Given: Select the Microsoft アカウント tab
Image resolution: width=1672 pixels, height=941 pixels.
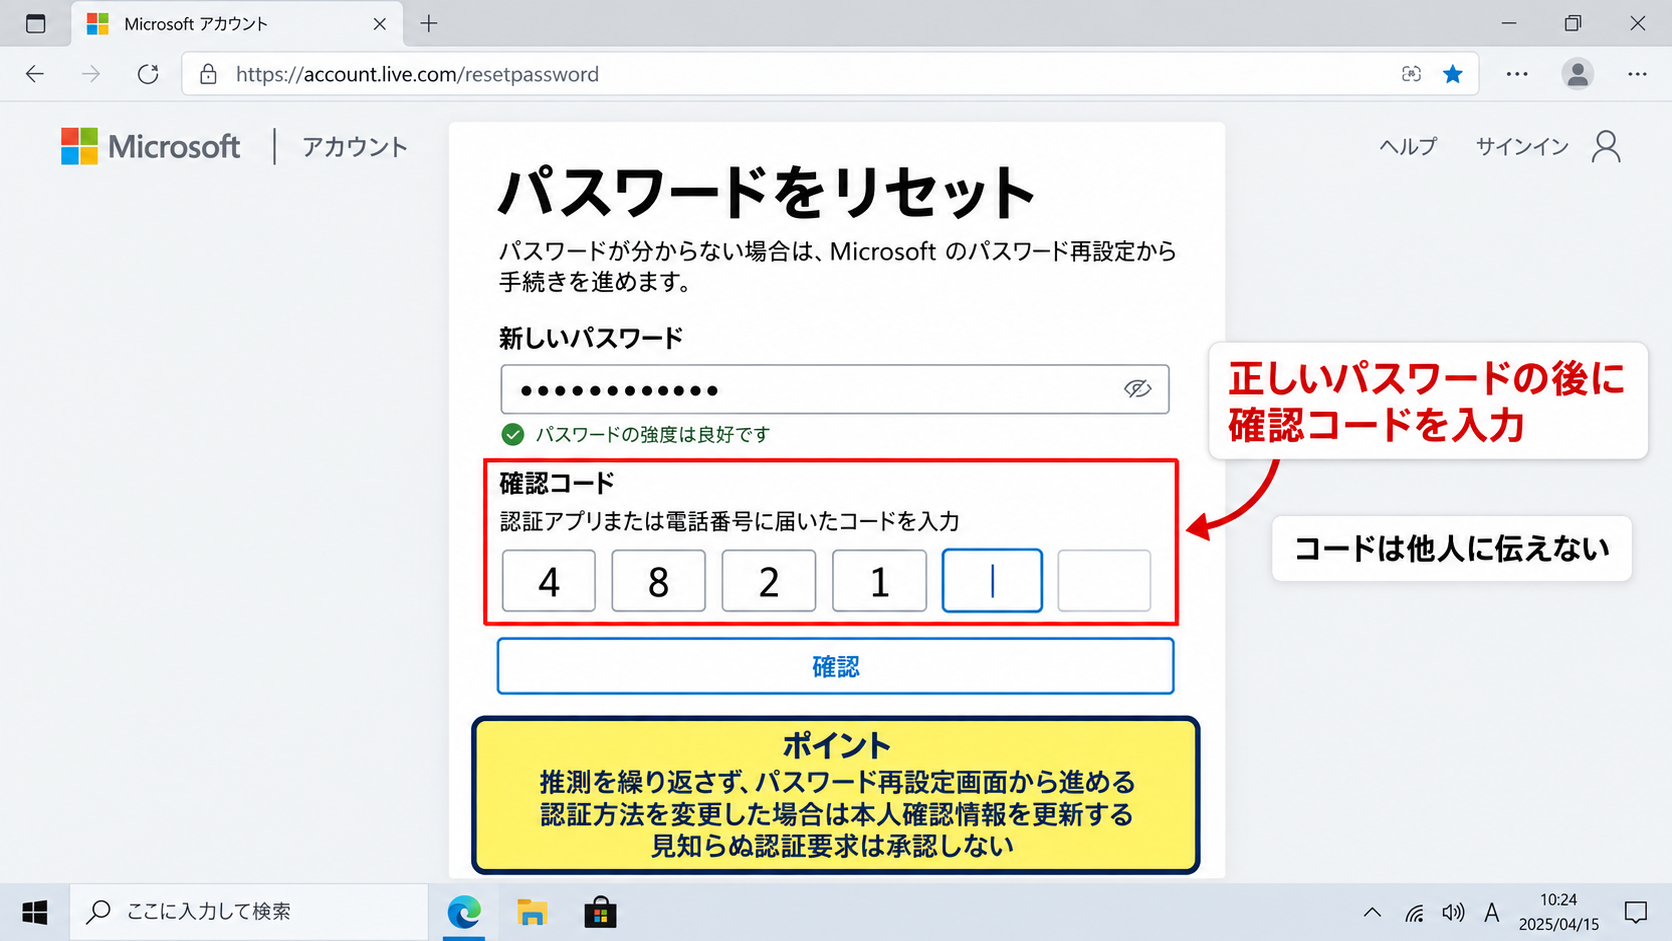Looking at the screenshot, I should (237, 24).
